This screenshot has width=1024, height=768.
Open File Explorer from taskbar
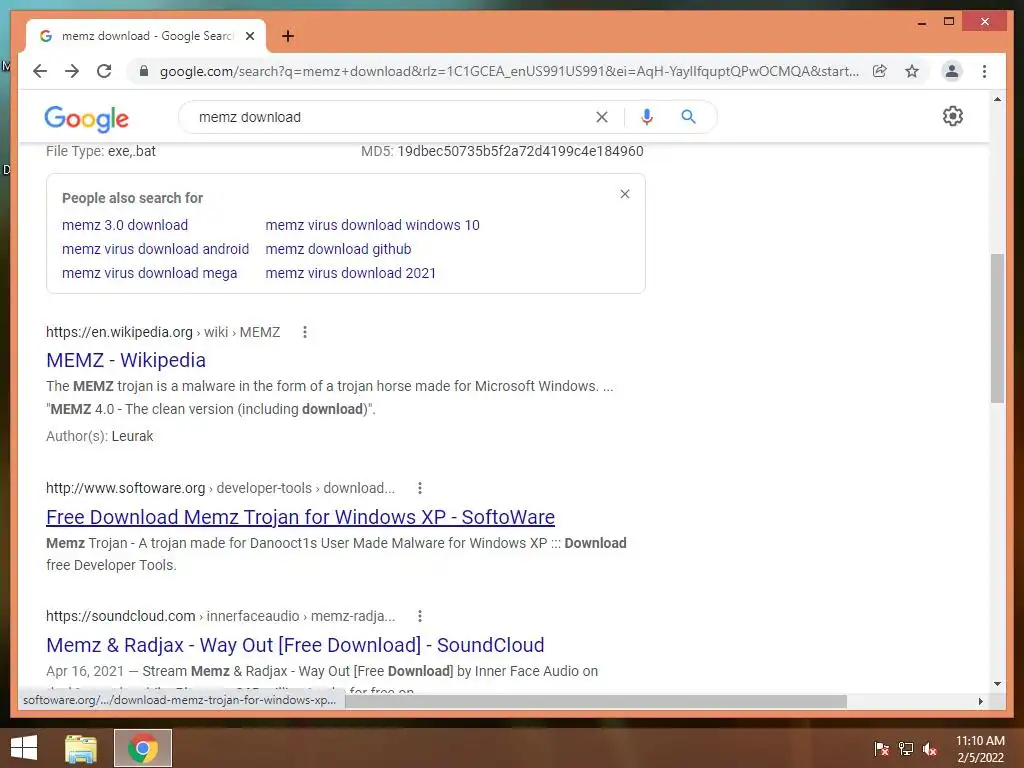pos(81,748)
